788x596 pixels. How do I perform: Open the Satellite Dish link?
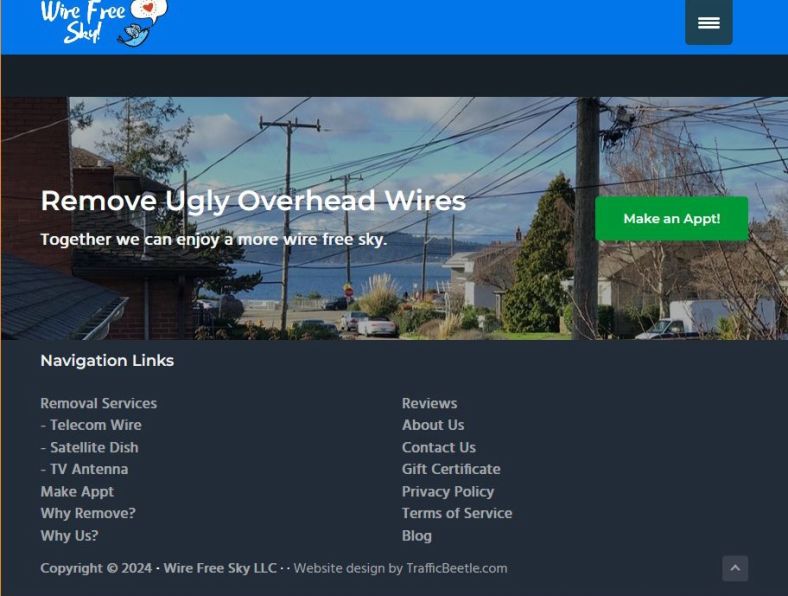click(89, 447)
